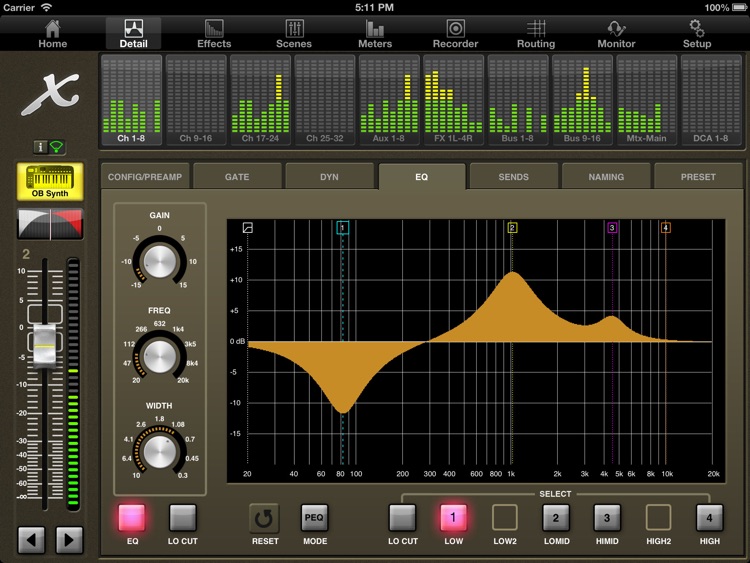The width and height of the screenshot is (750, 563).
Task: Toggle the EQ on/off button
Action: click(132, 517)
